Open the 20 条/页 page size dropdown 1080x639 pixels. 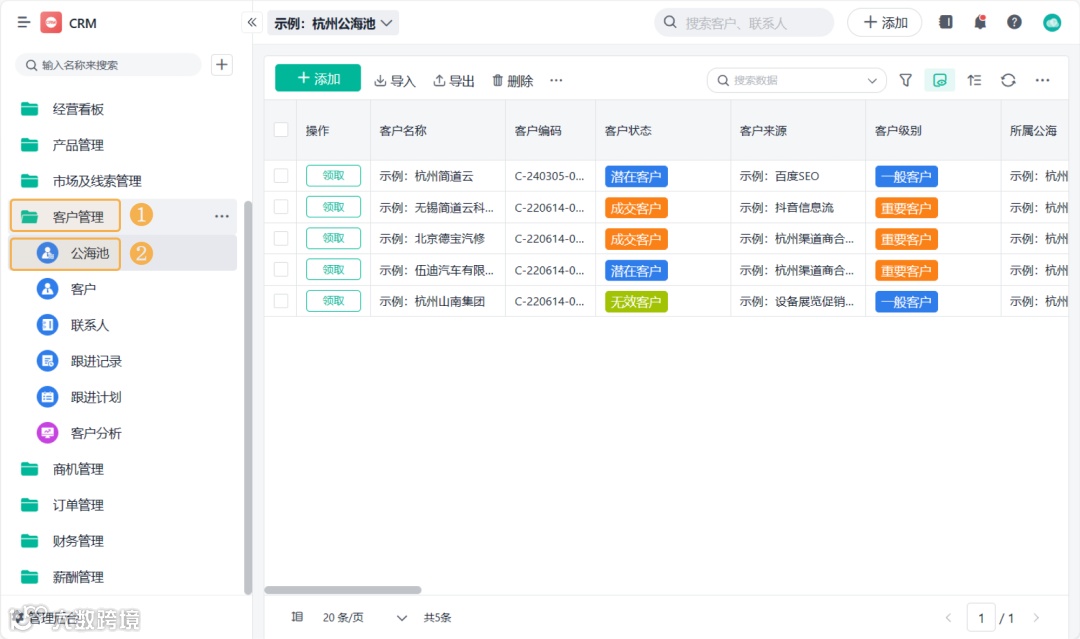(364, 618)
